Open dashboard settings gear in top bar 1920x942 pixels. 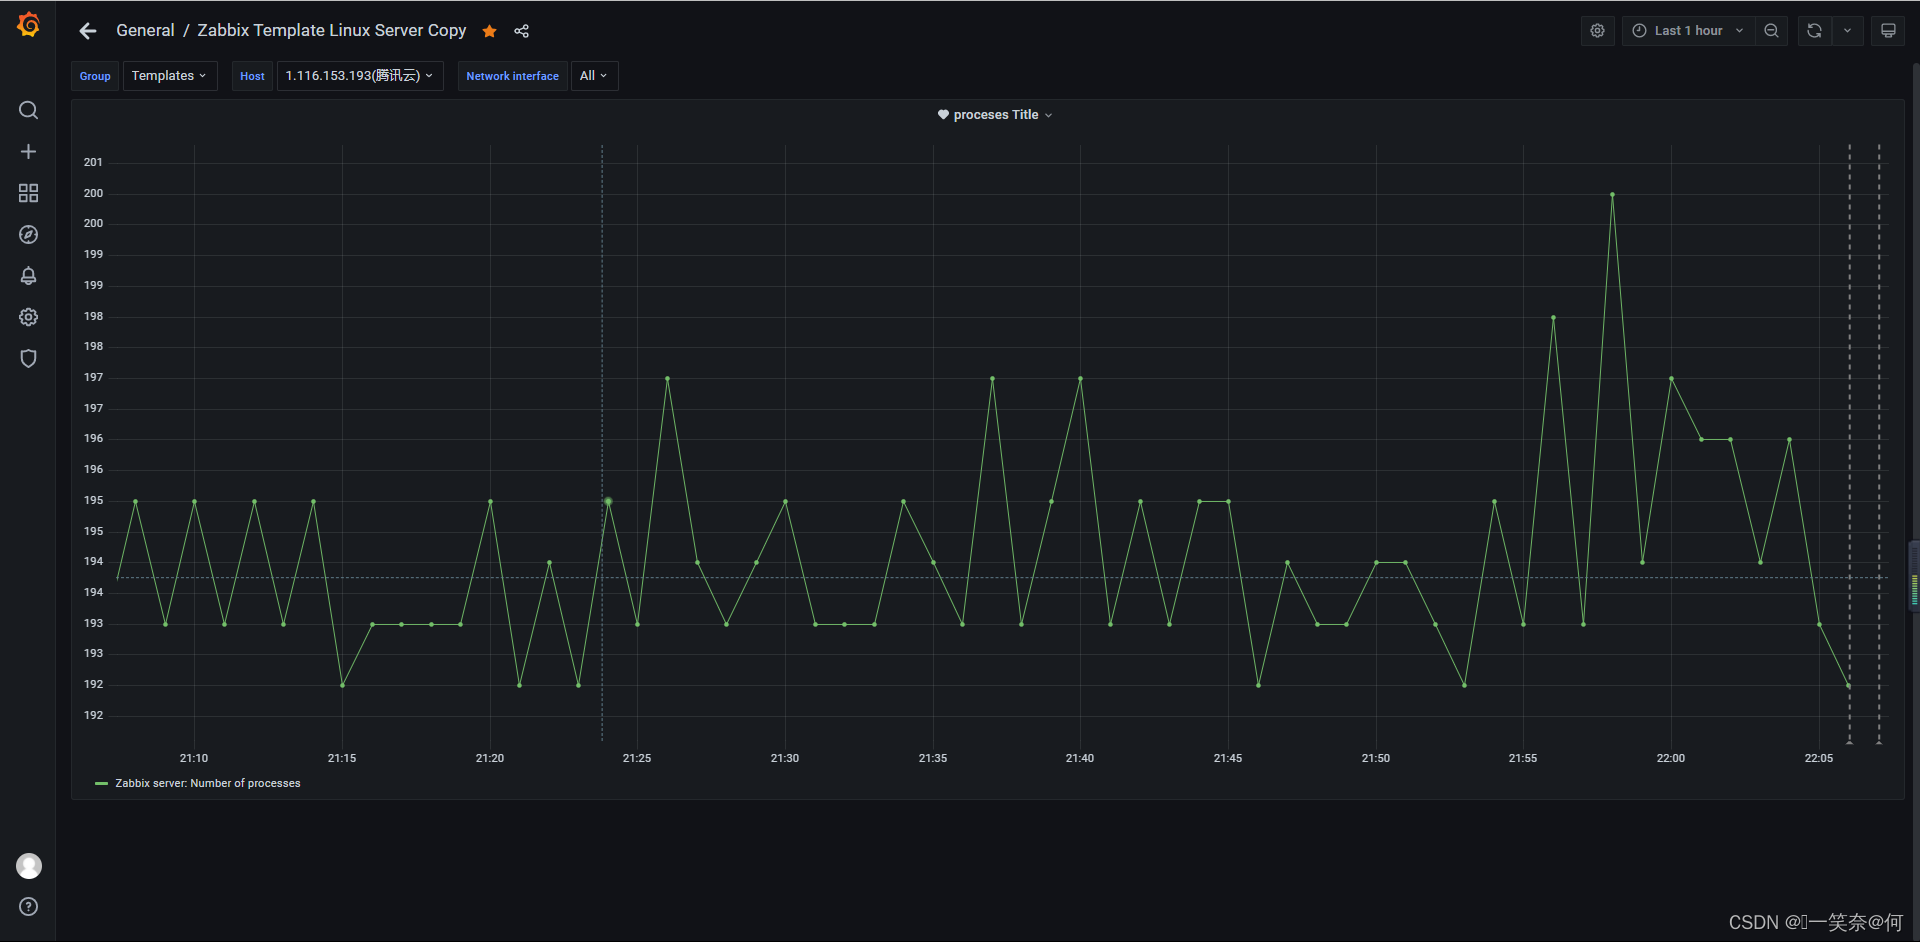pyautogui.click(x=1598, y=31)
